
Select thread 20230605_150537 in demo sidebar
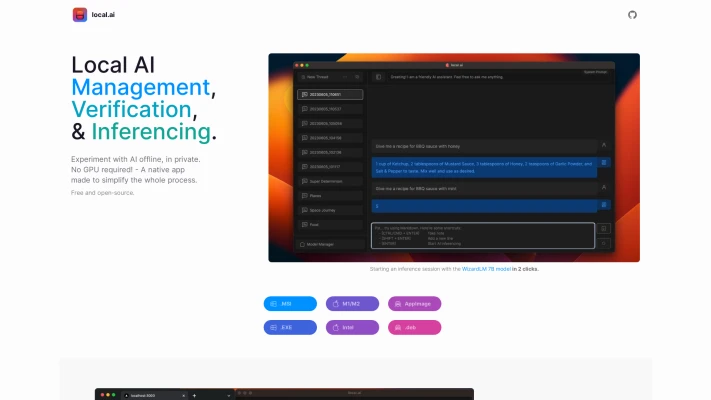pos(330,109)
